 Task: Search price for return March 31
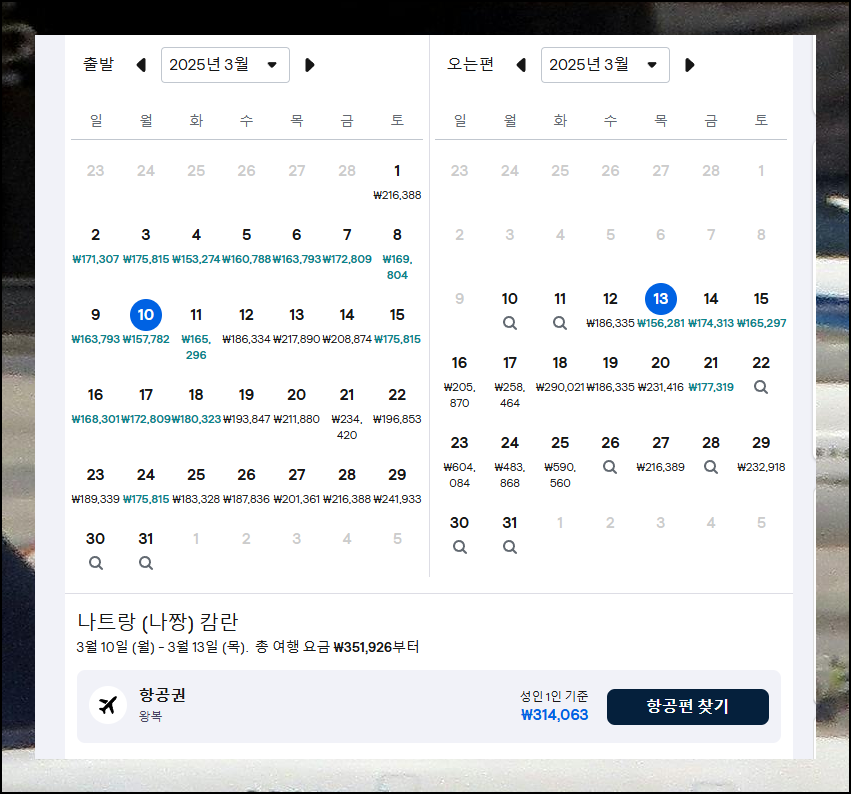510,547
